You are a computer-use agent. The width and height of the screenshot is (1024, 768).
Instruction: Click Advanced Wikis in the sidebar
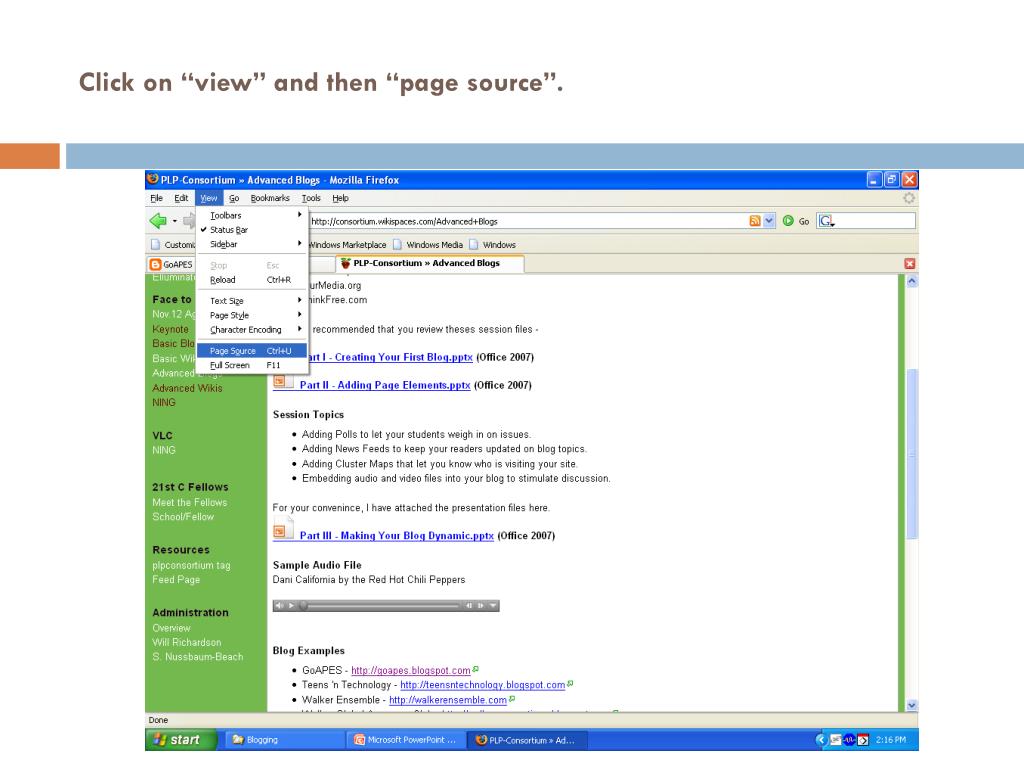pos(187,388)
